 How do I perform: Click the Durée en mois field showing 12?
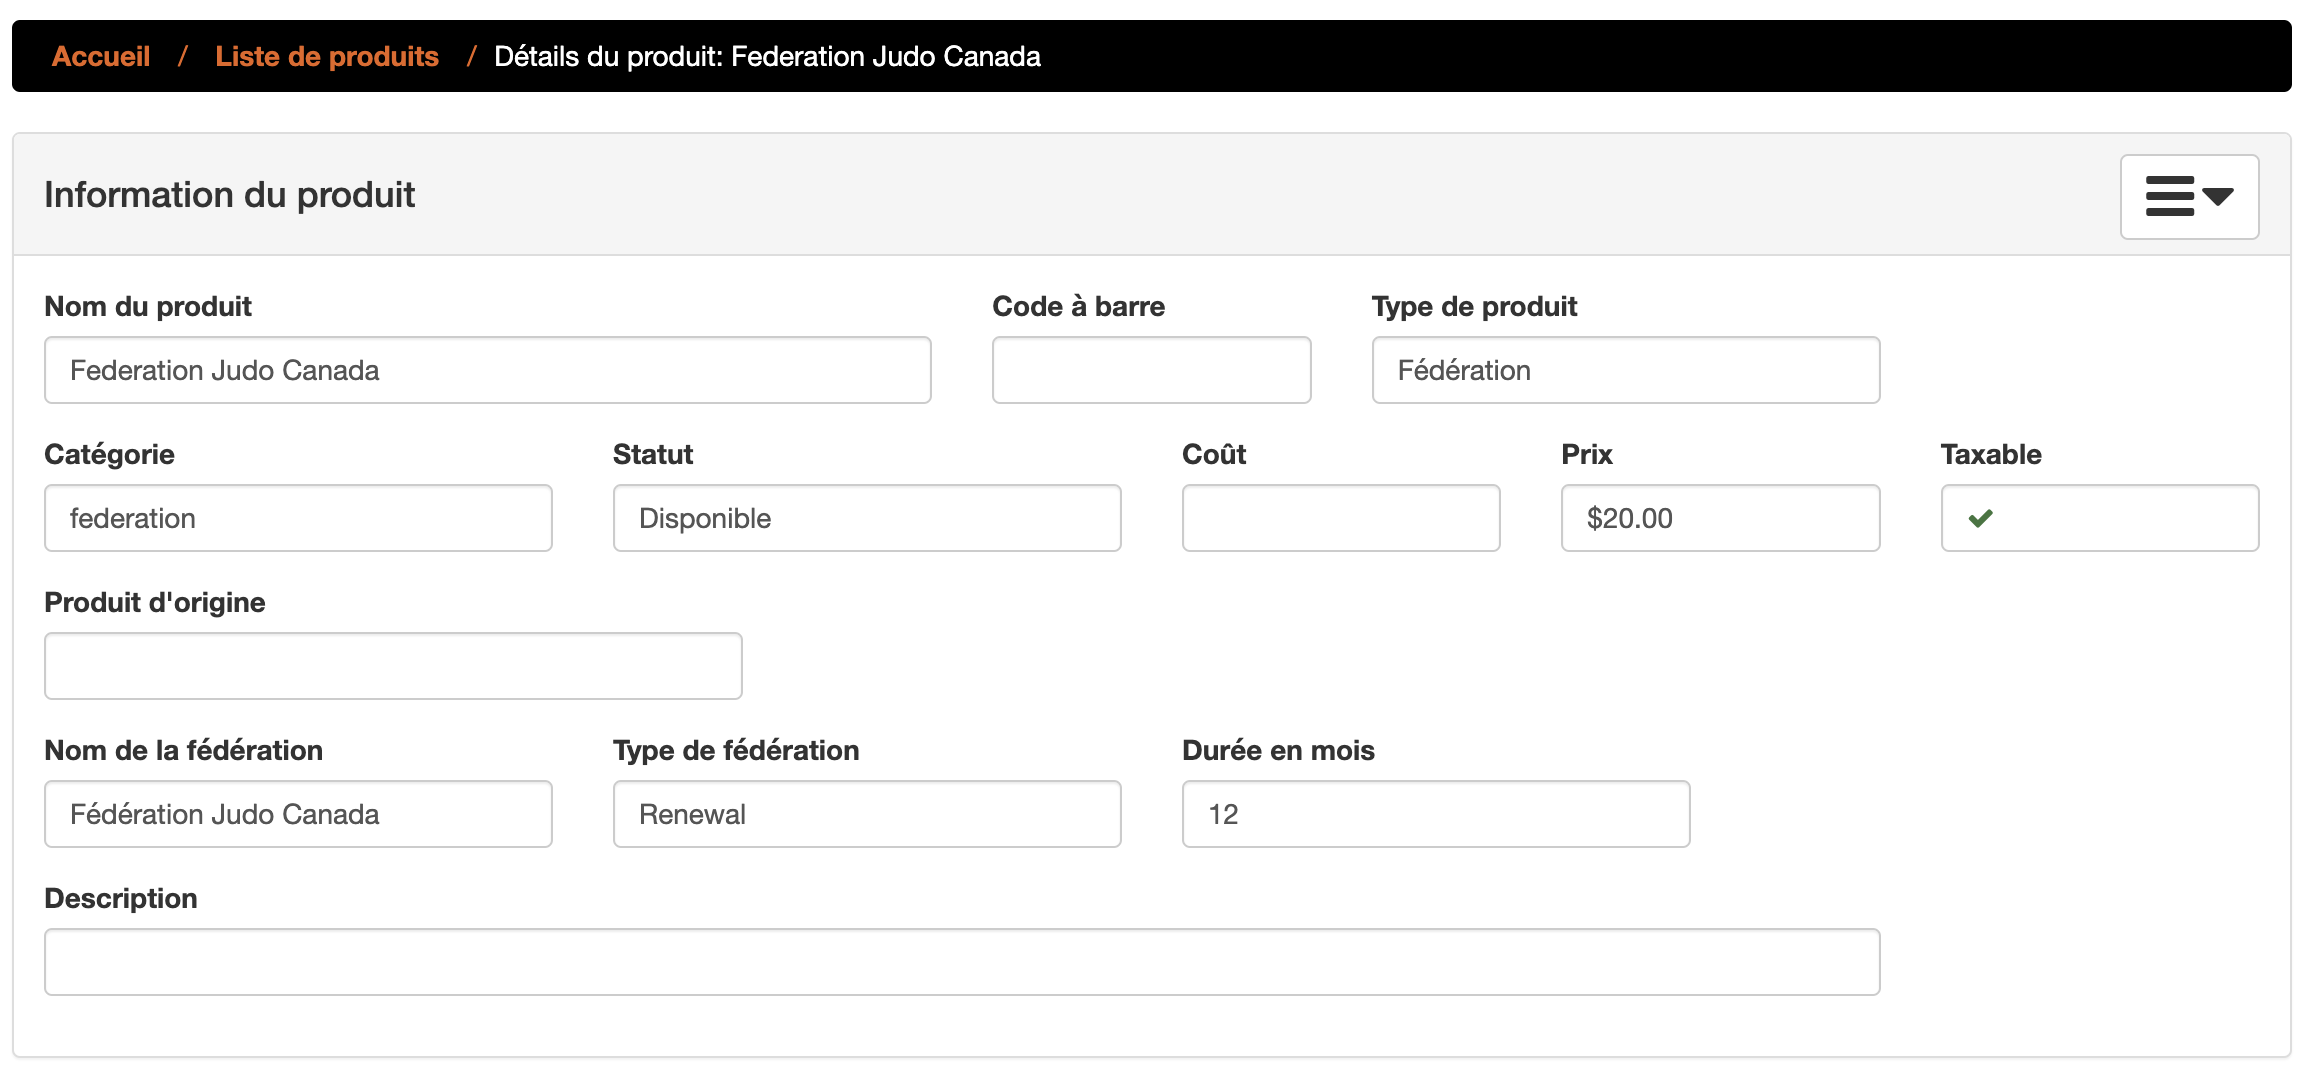click(1434, 814)
